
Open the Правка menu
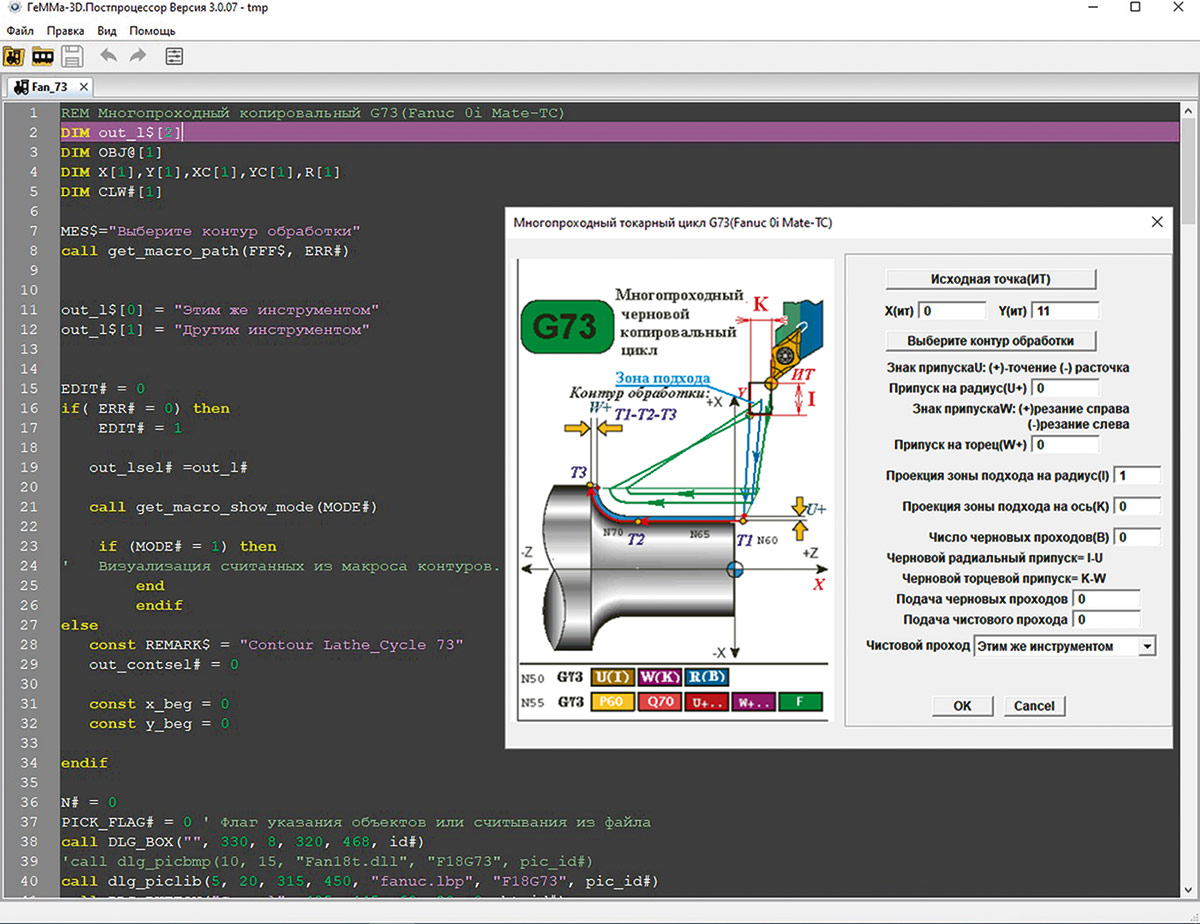(x=65, y=31)
